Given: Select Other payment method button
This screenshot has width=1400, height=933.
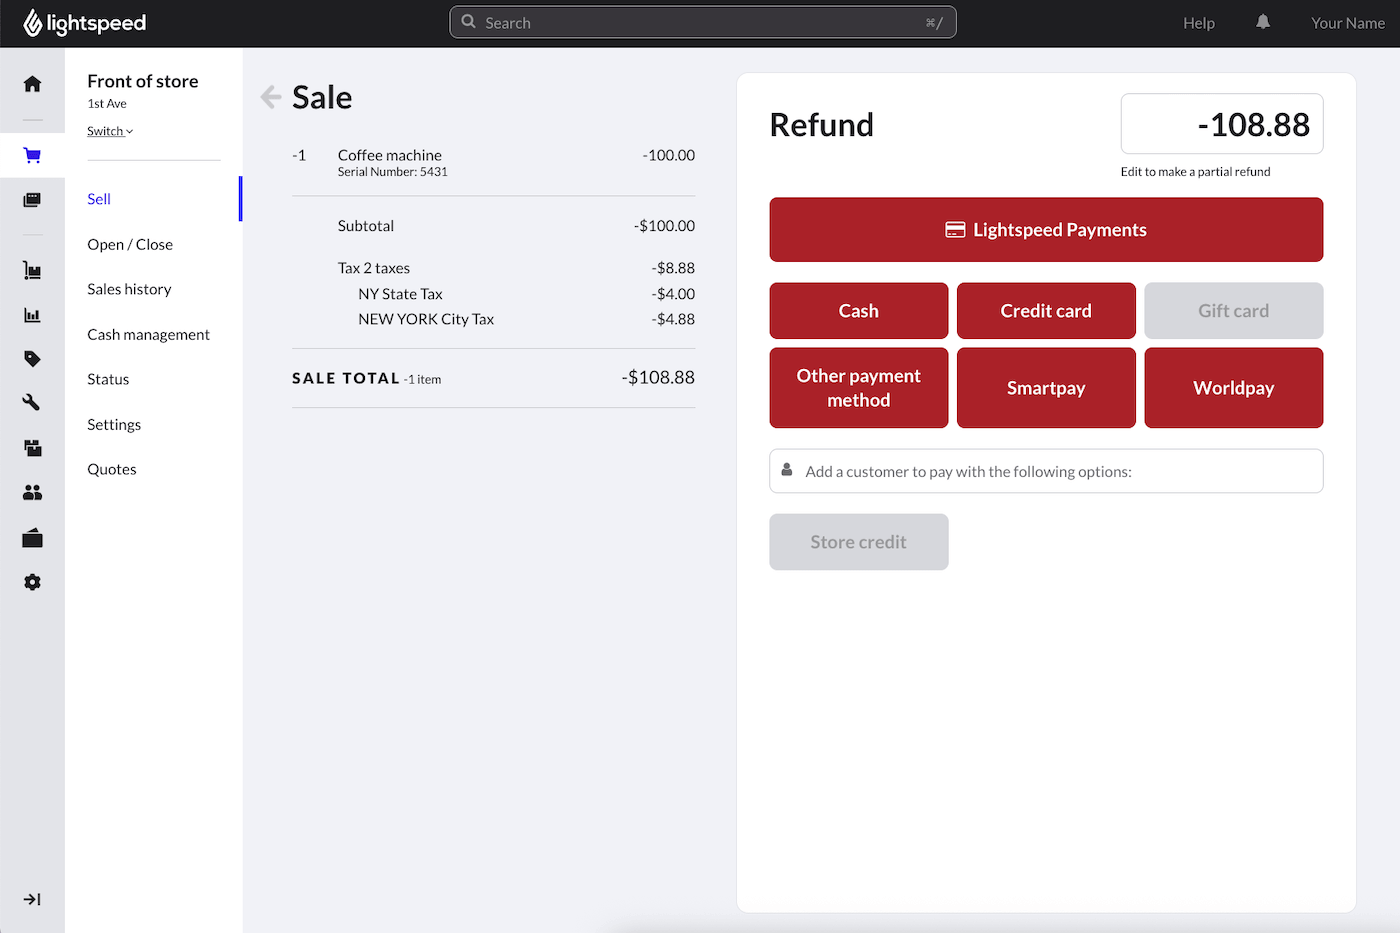Looking at the screenshot, I should 858,388.
